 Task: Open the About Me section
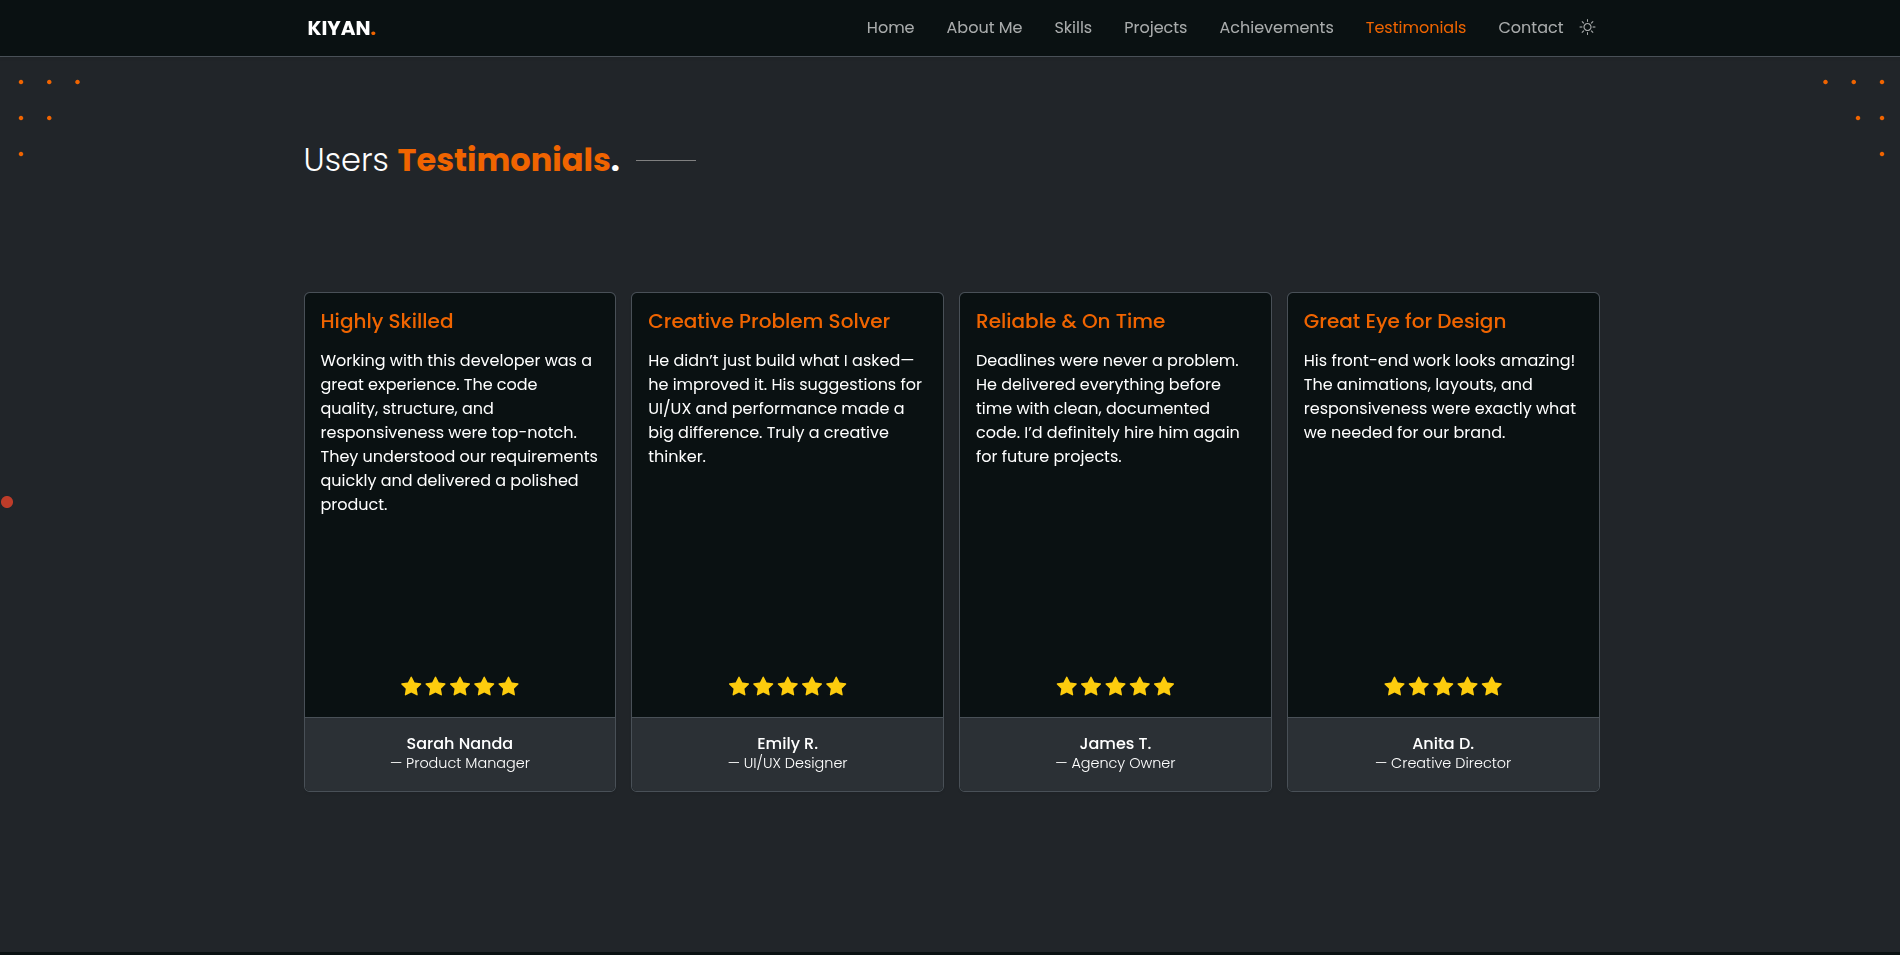[x=984, y=28]
